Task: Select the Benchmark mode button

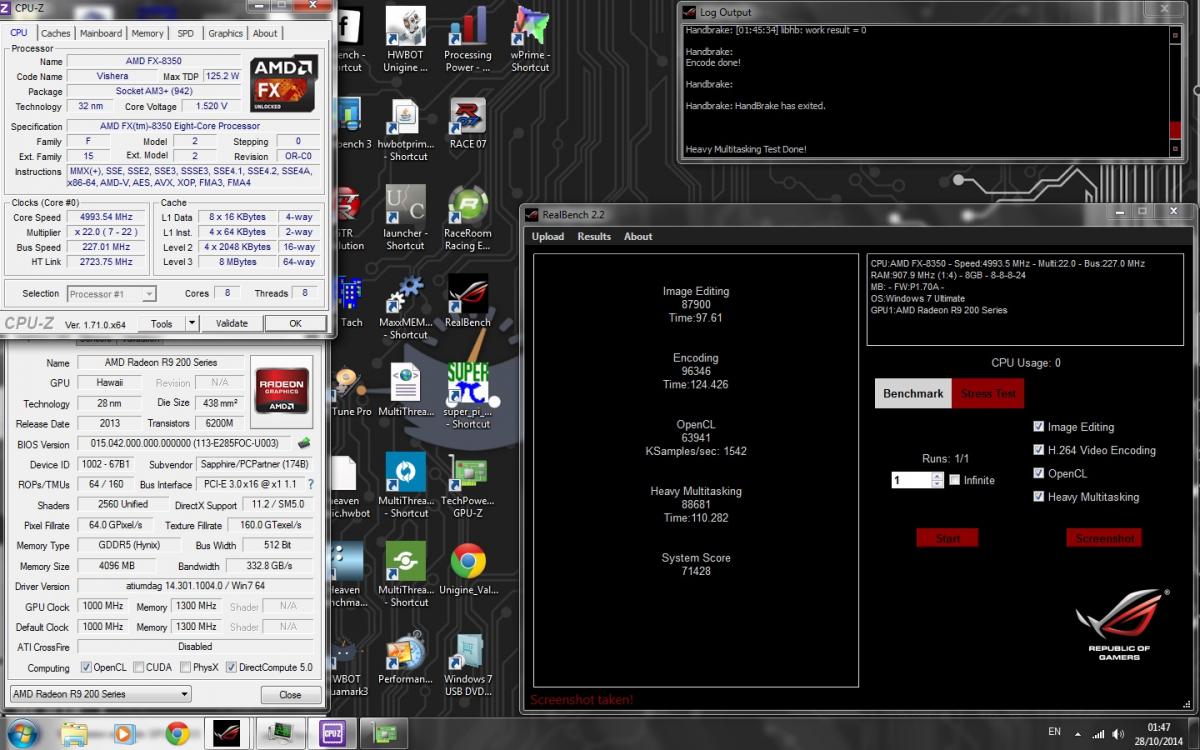Action: pos(913,393)
